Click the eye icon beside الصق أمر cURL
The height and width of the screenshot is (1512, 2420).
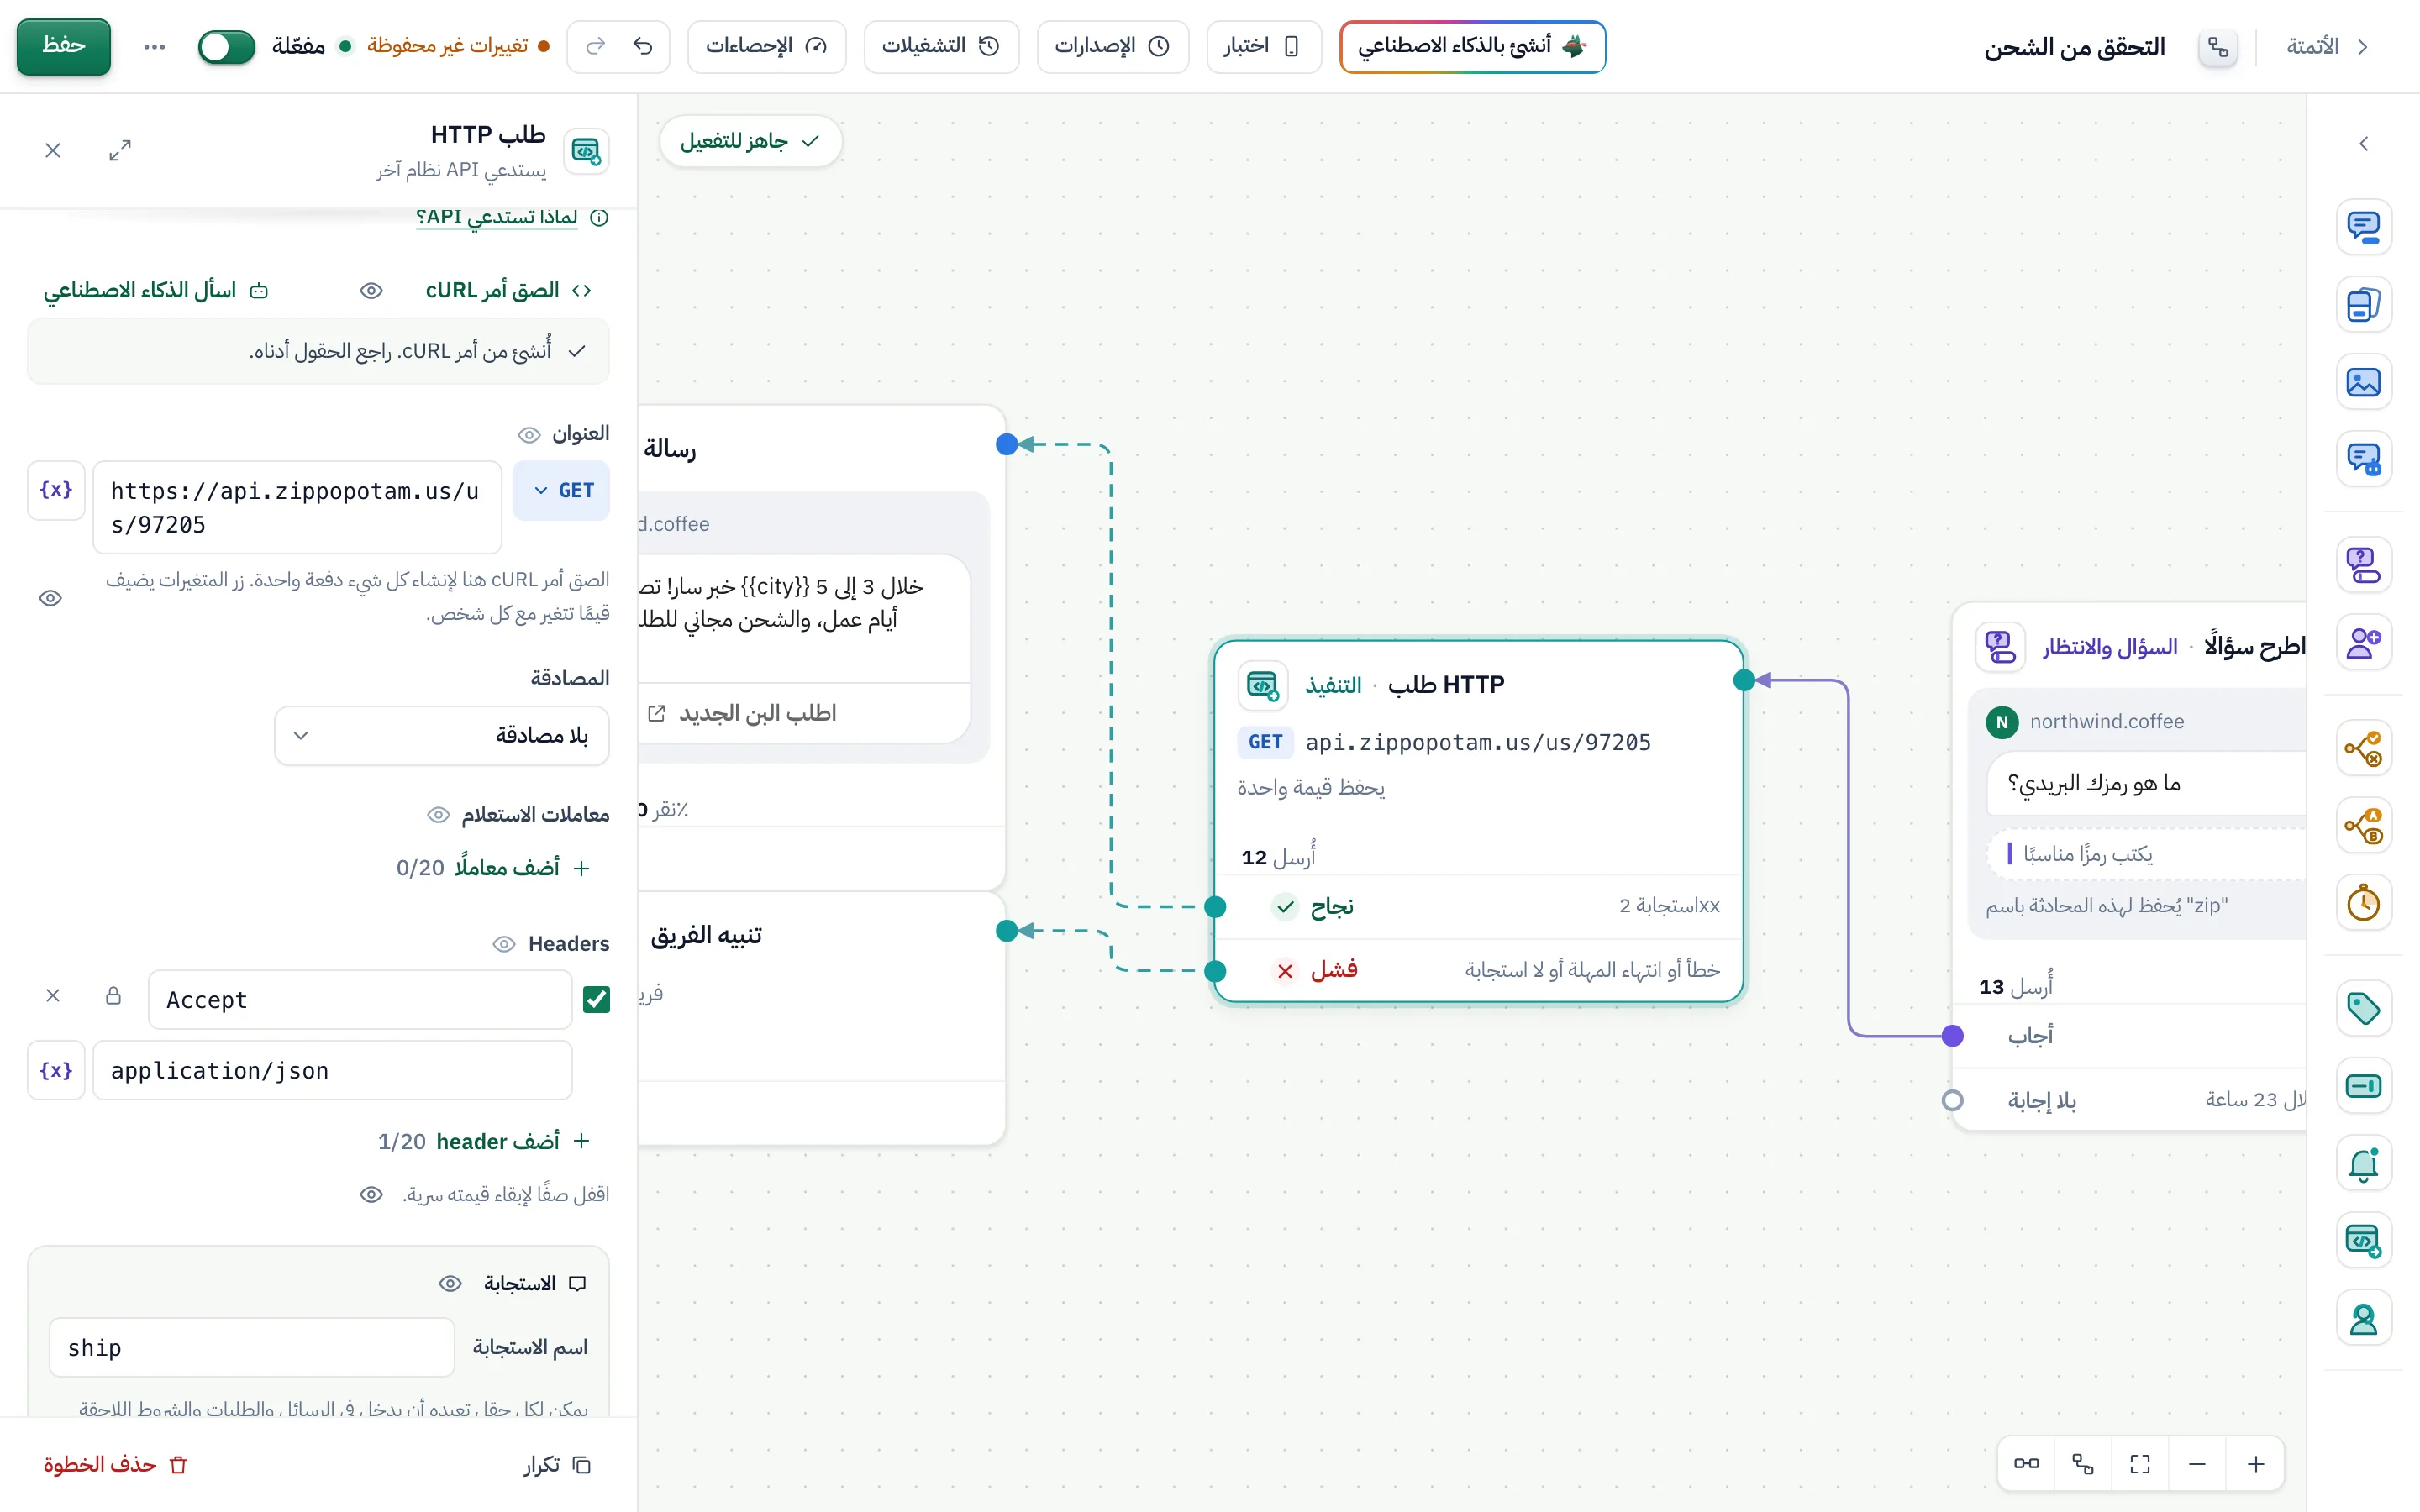[371, 291]
